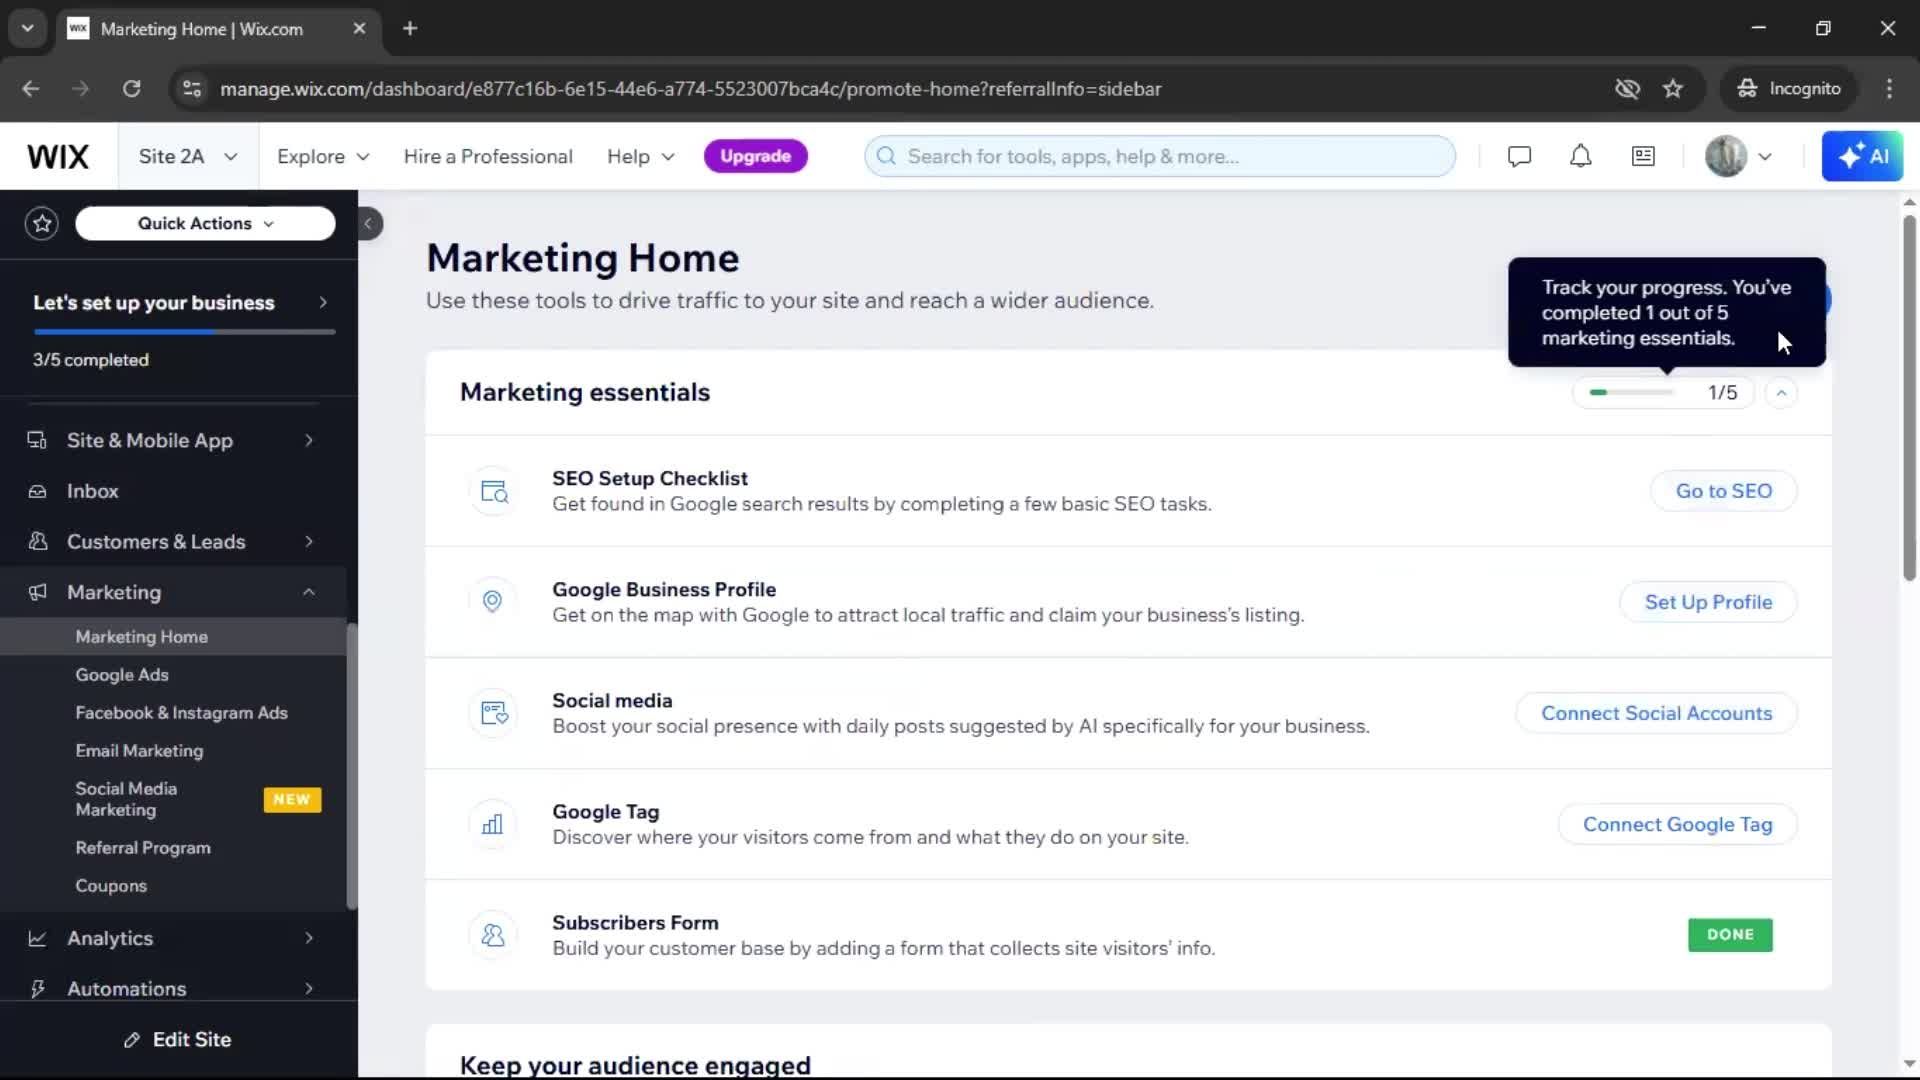
Task: Click Connect Google Tag button
Action: coord(1677,824)
